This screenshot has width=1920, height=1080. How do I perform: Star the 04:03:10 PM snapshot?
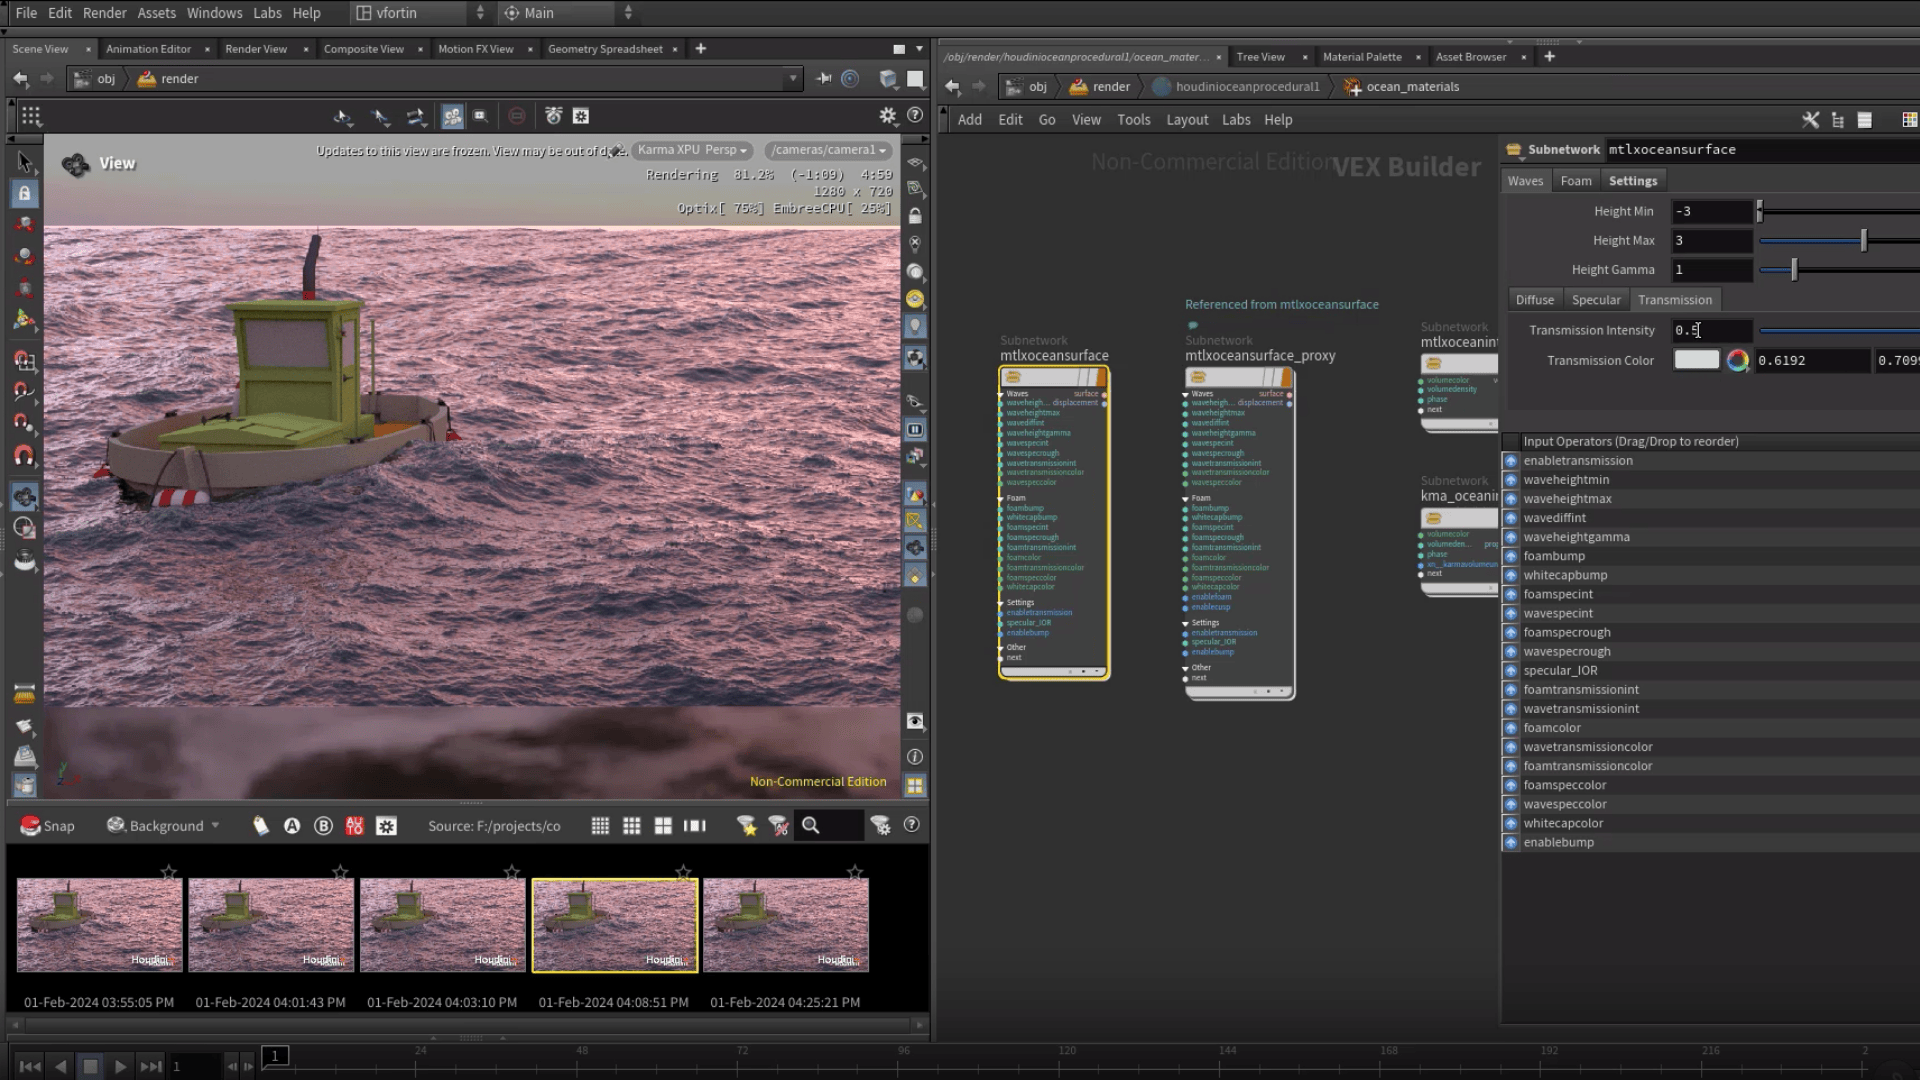pos(512,872)
